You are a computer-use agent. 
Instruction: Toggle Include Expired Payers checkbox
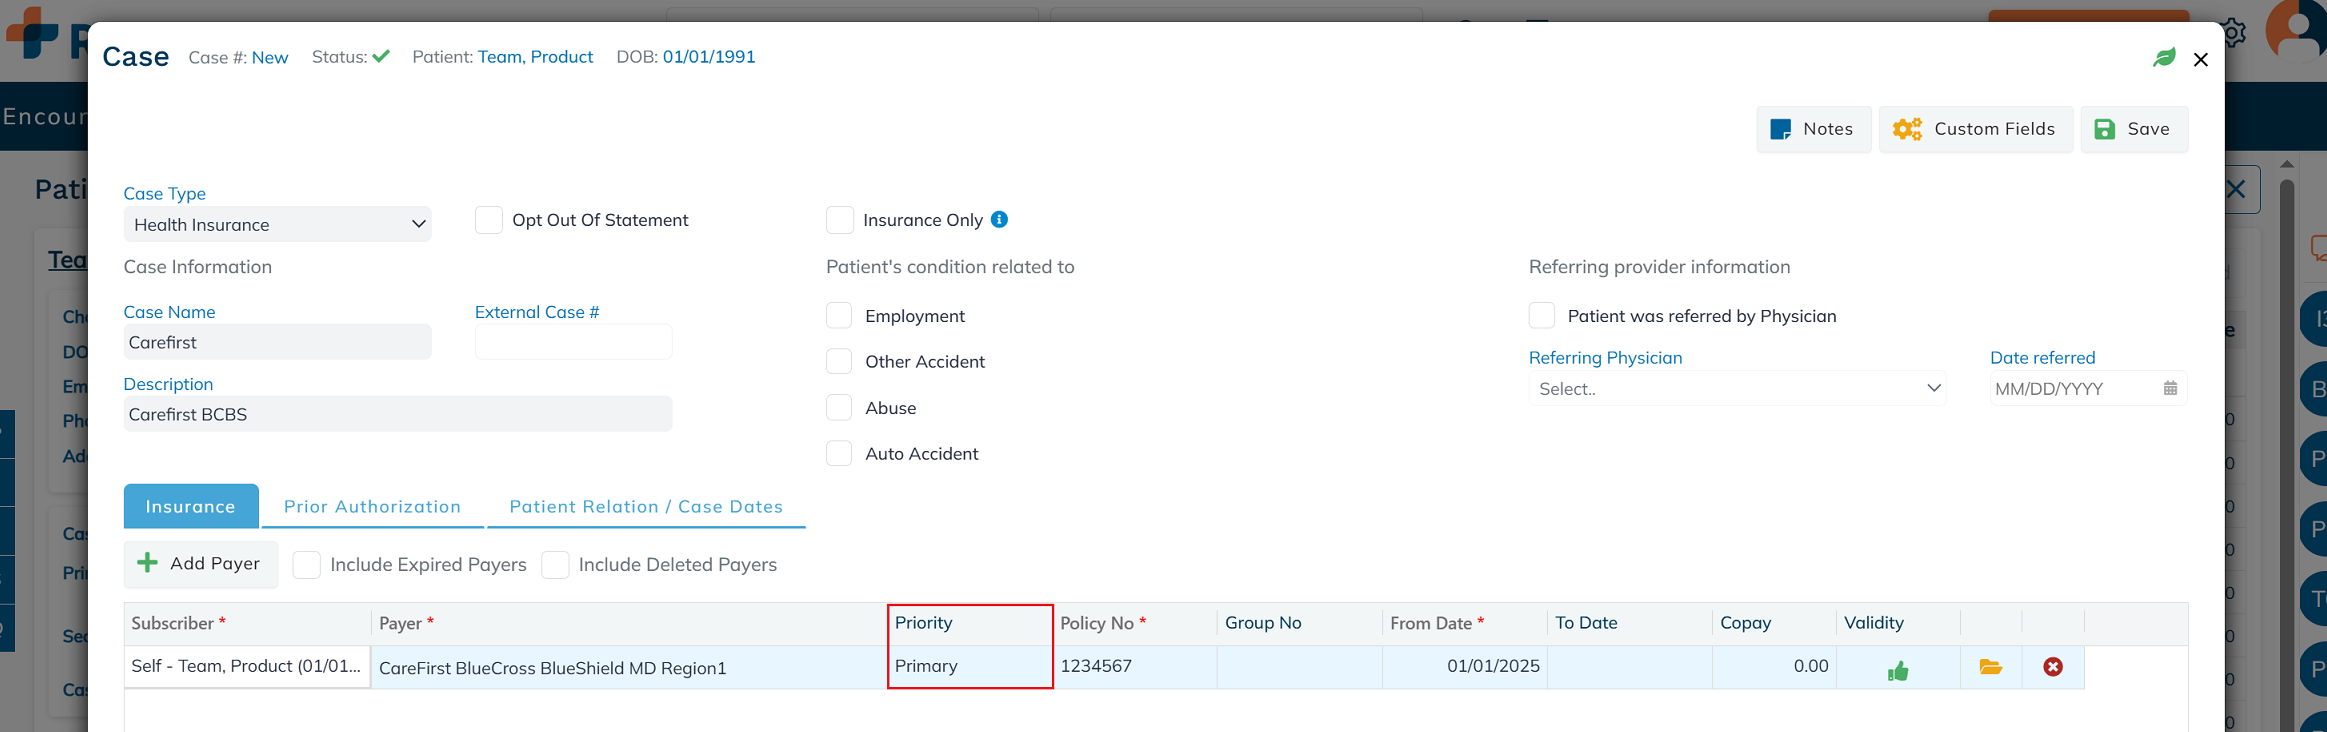click(307, 565)
